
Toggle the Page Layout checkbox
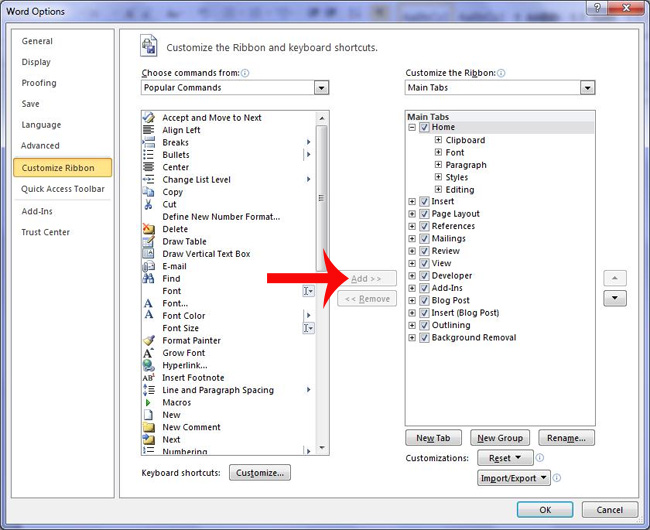(424, 214)
